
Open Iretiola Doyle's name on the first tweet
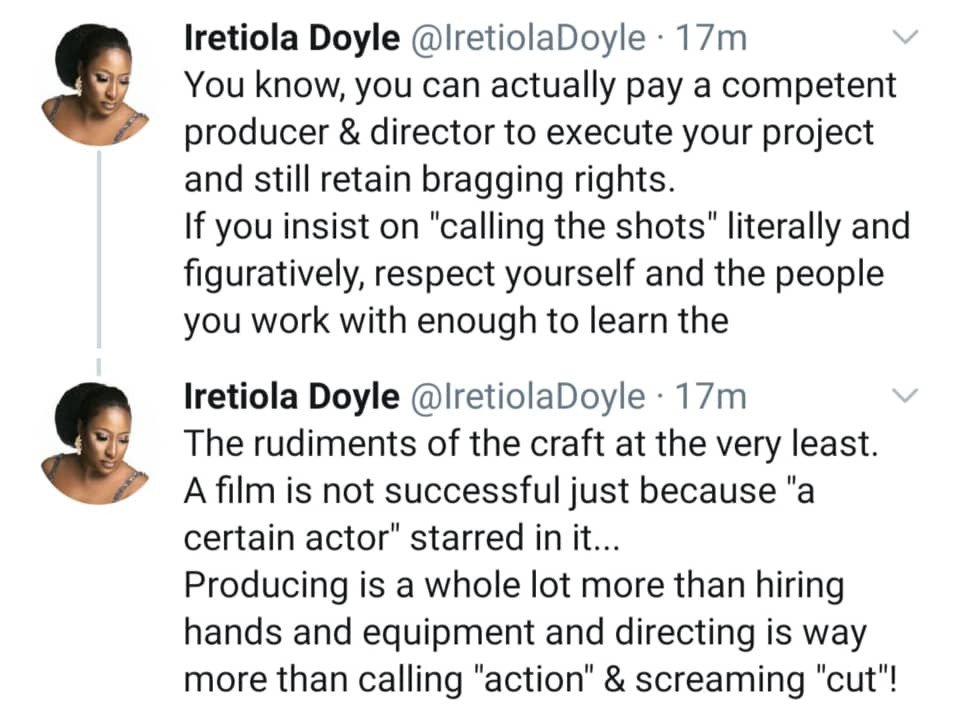(x=291, y=39)
